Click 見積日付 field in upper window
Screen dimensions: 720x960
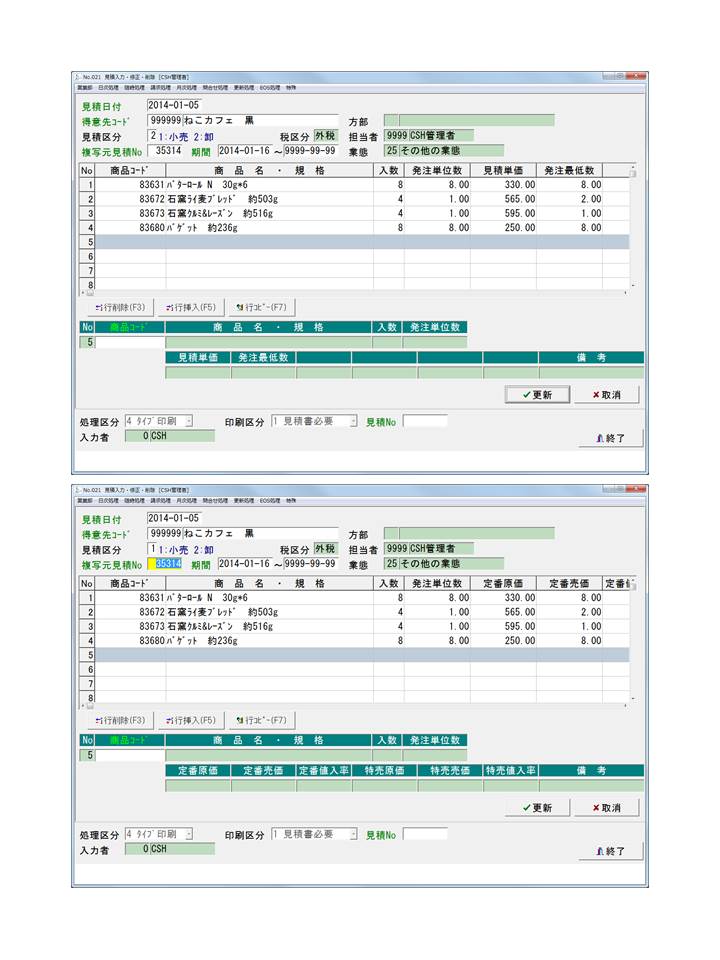pyautogui.click(x=174, y=105)
